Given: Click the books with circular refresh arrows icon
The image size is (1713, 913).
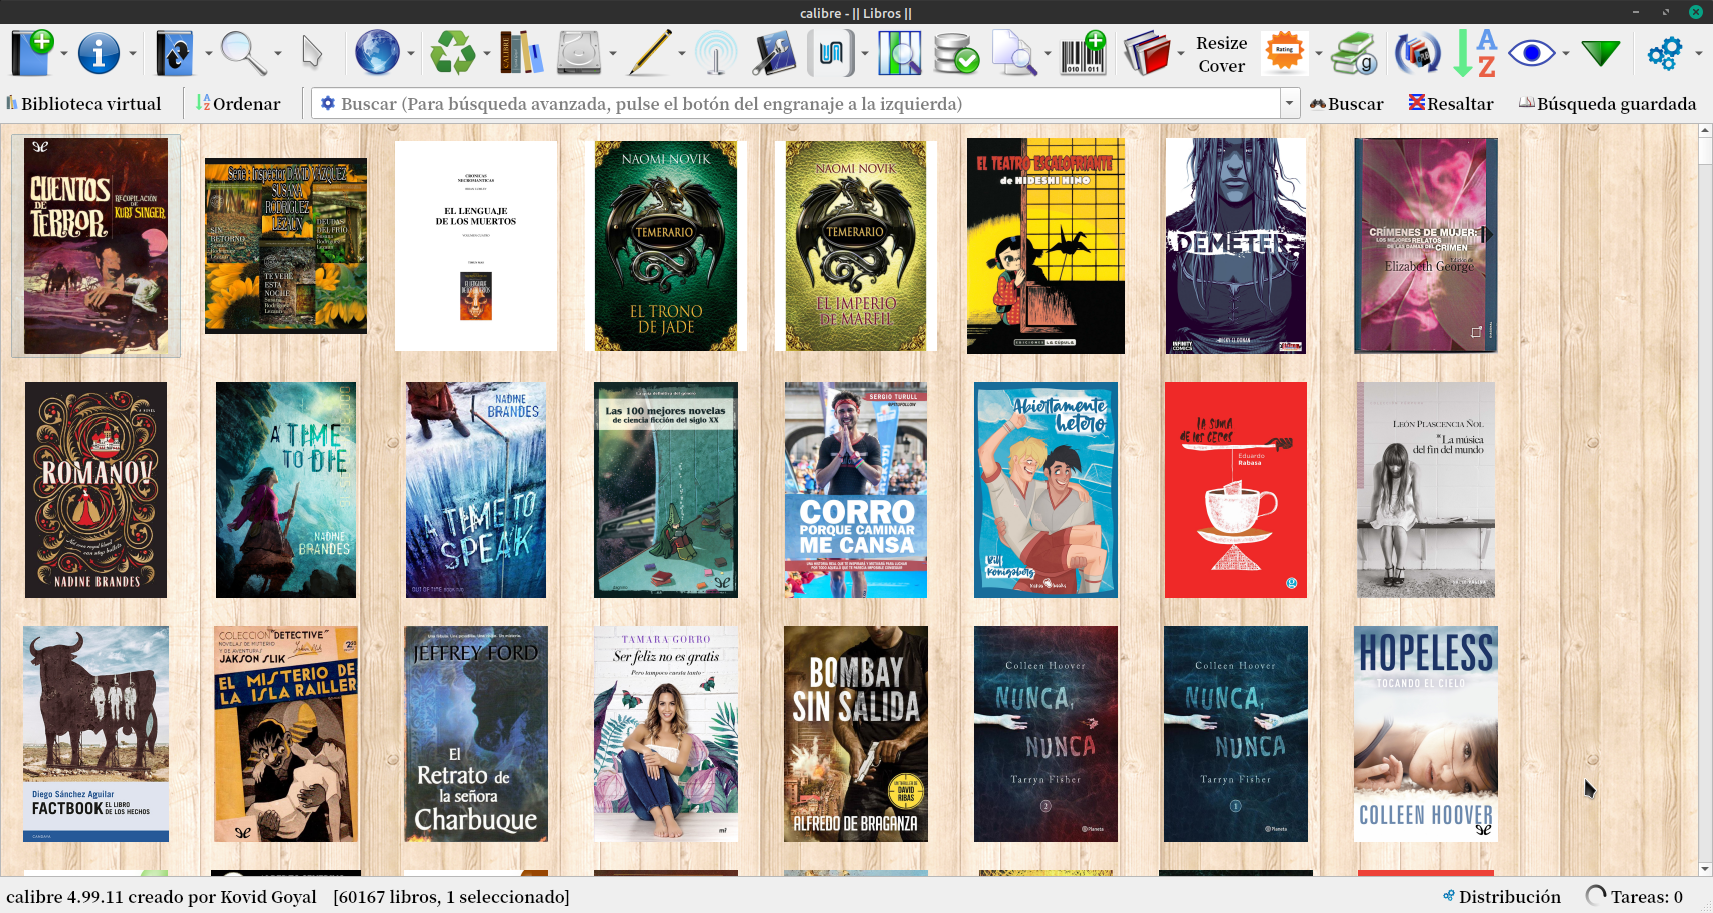Looking at the screenshot, I should tap(1417, 53).
